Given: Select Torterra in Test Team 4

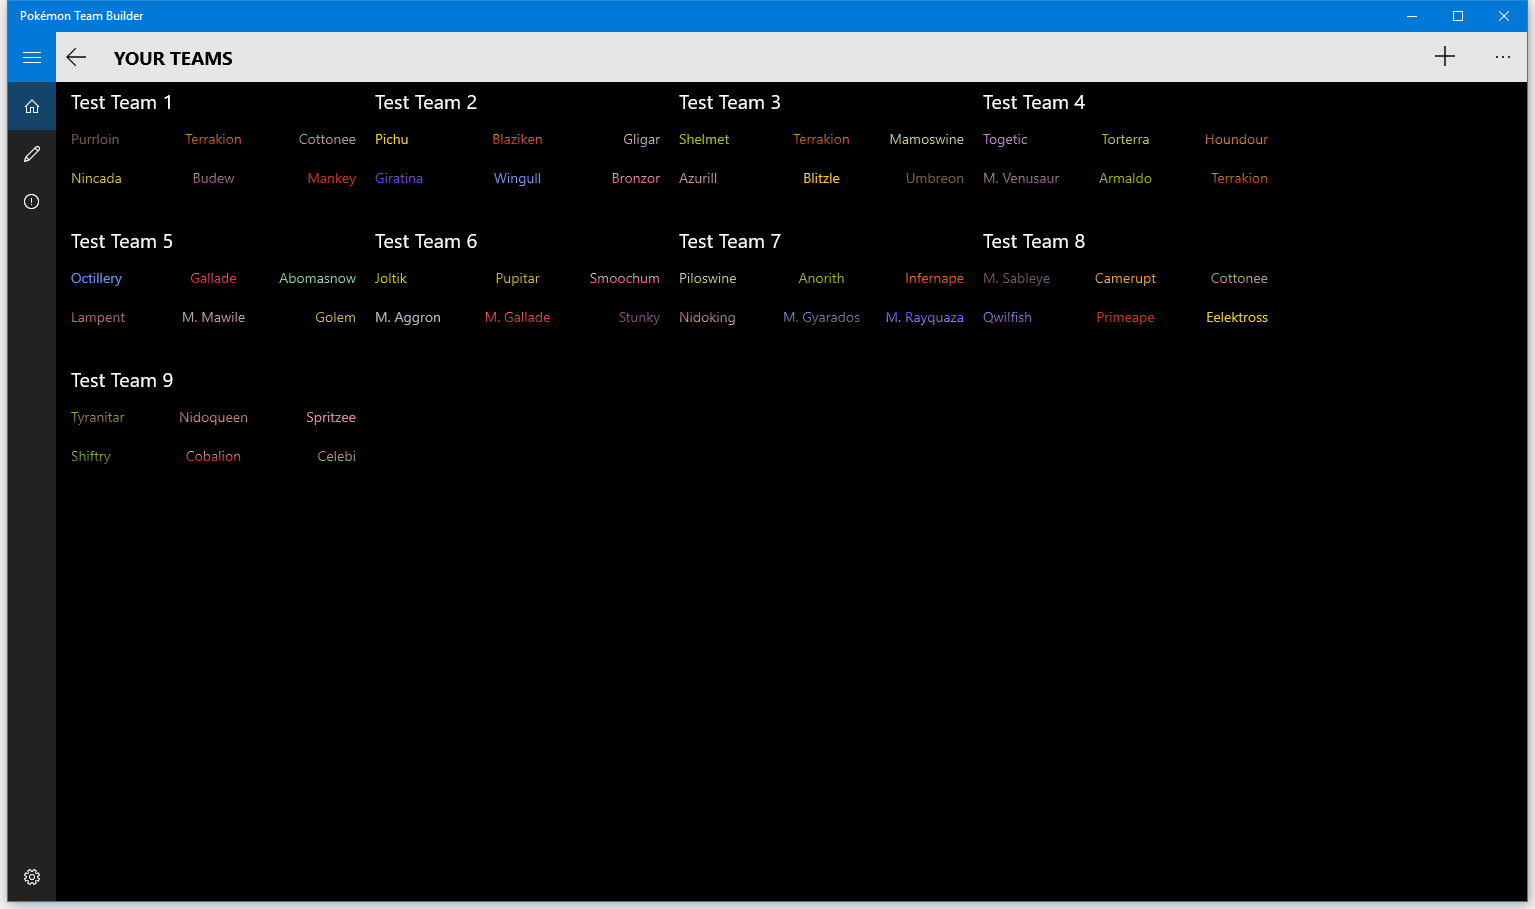Looking at the screenshot, I should [x=1125, y=139].
